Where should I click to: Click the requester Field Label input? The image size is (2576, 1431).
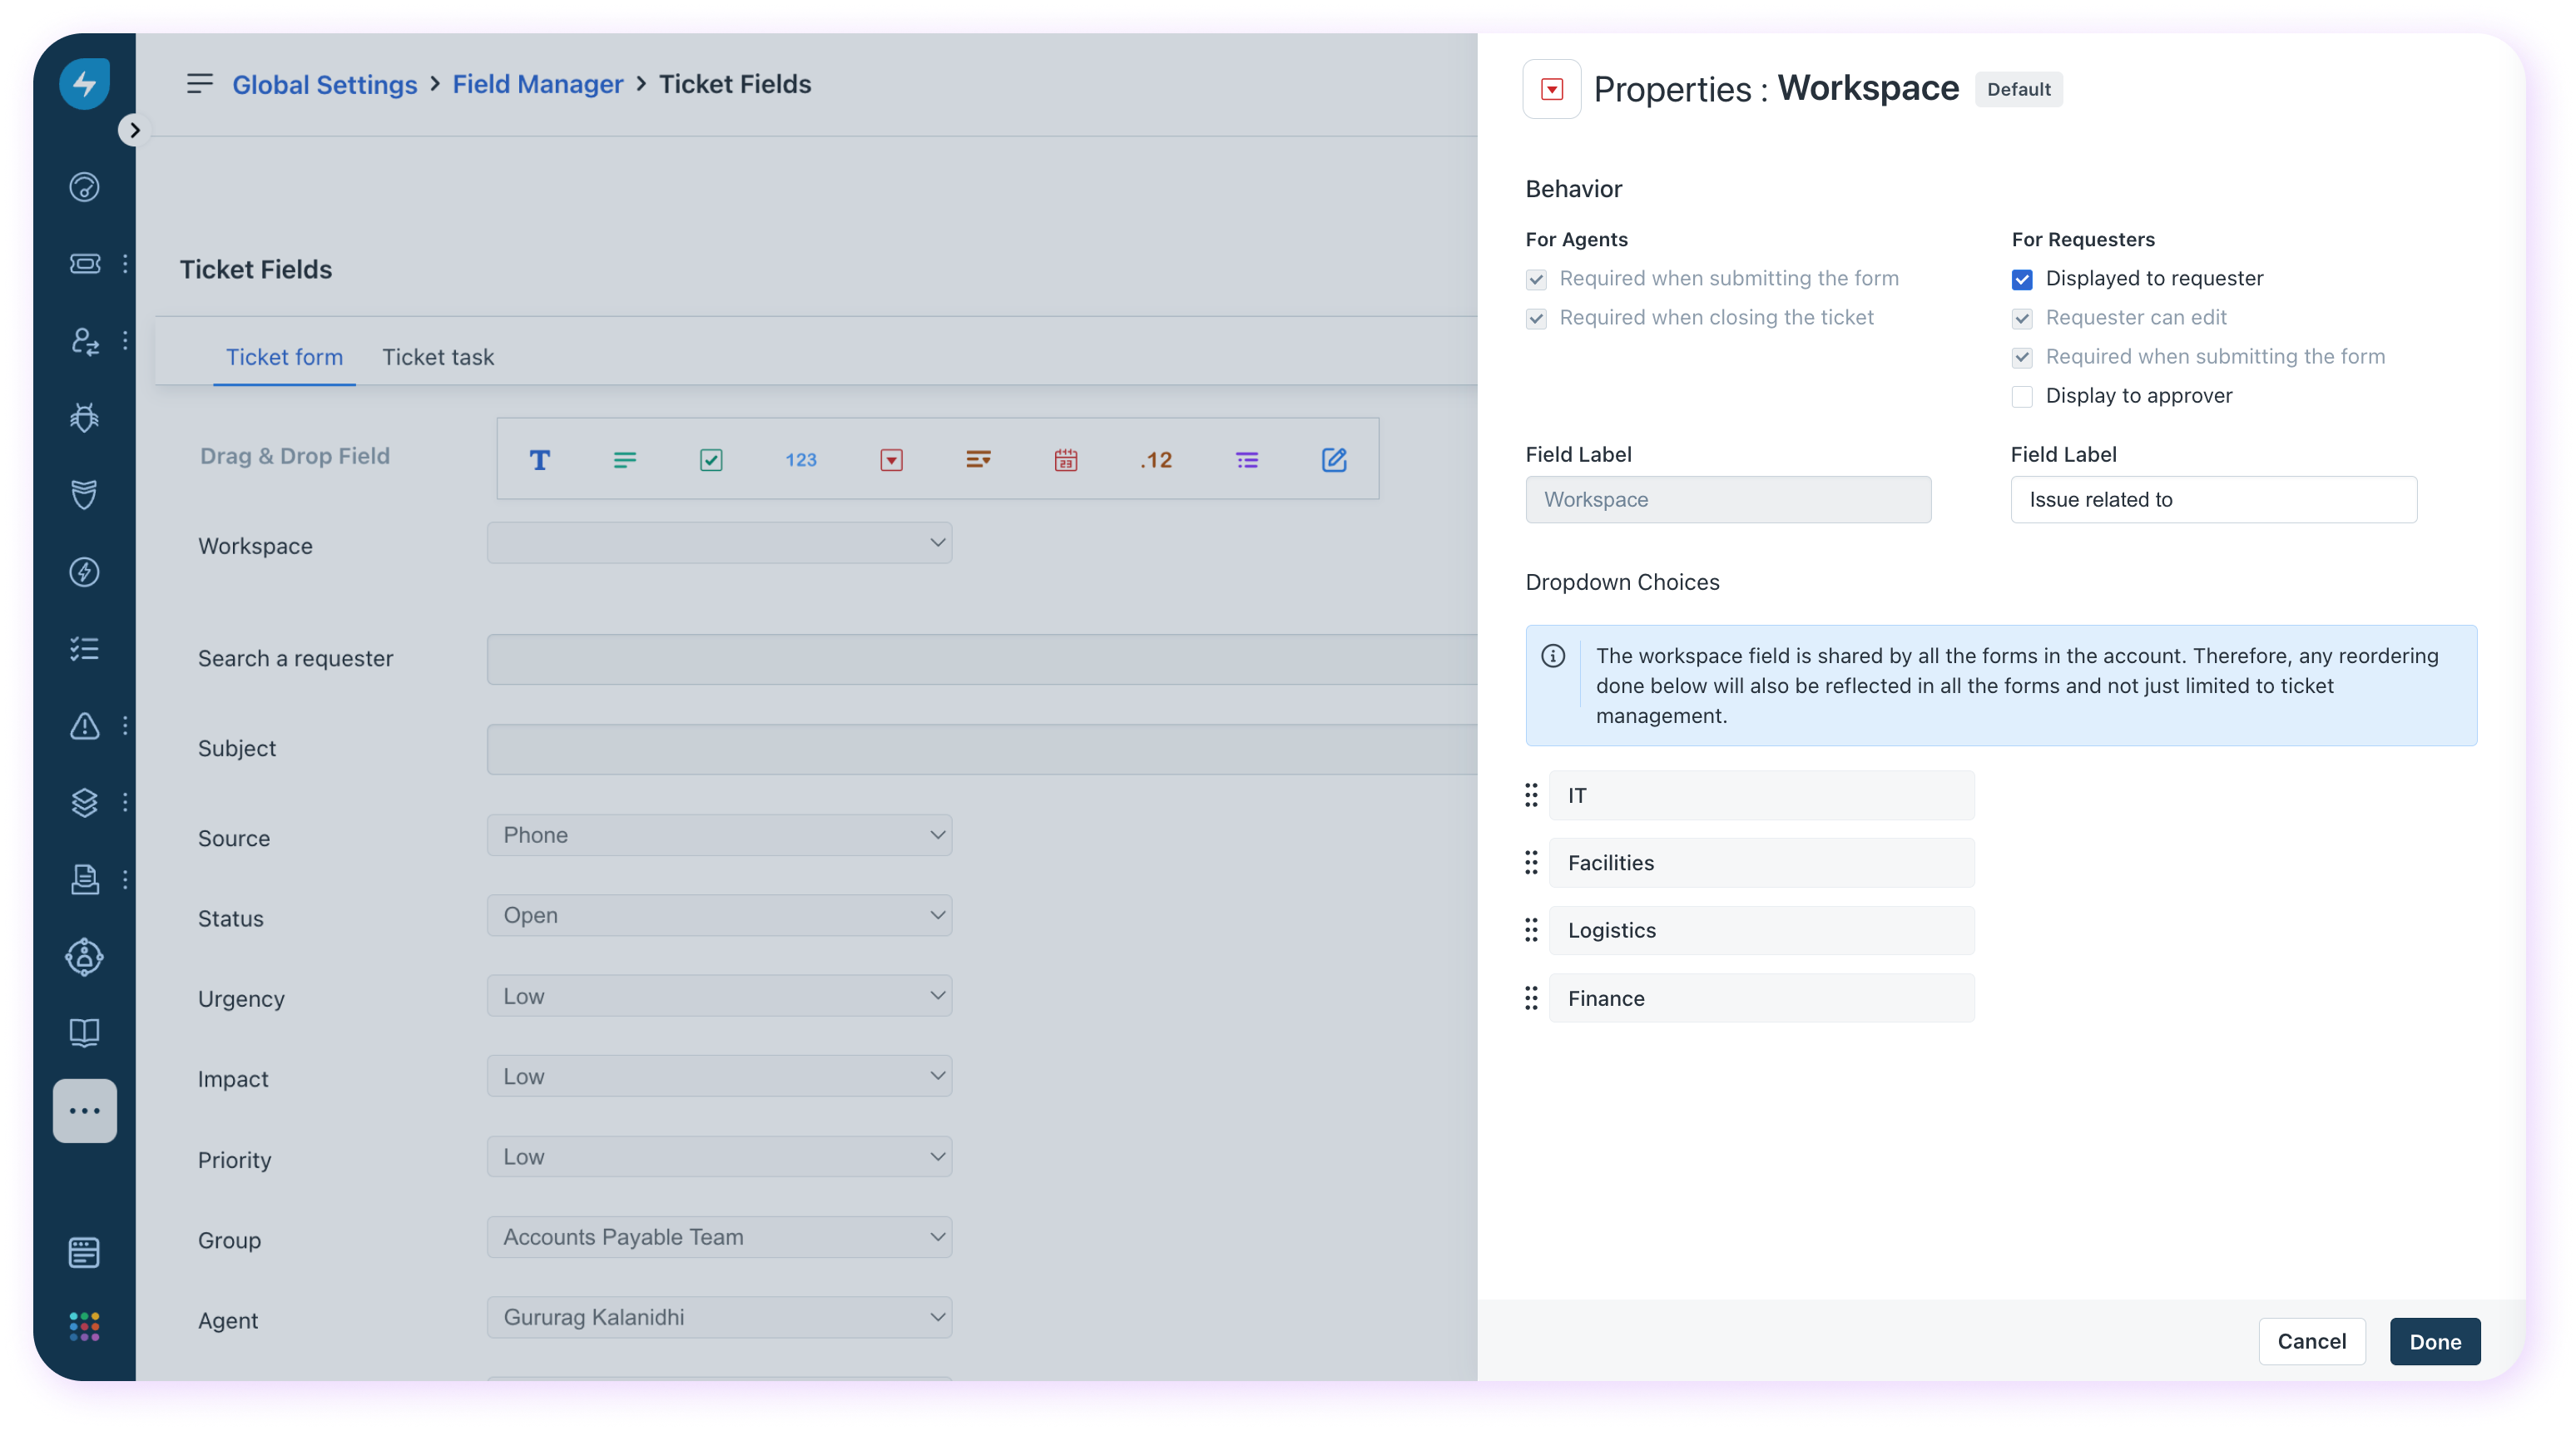[2213, 500]
